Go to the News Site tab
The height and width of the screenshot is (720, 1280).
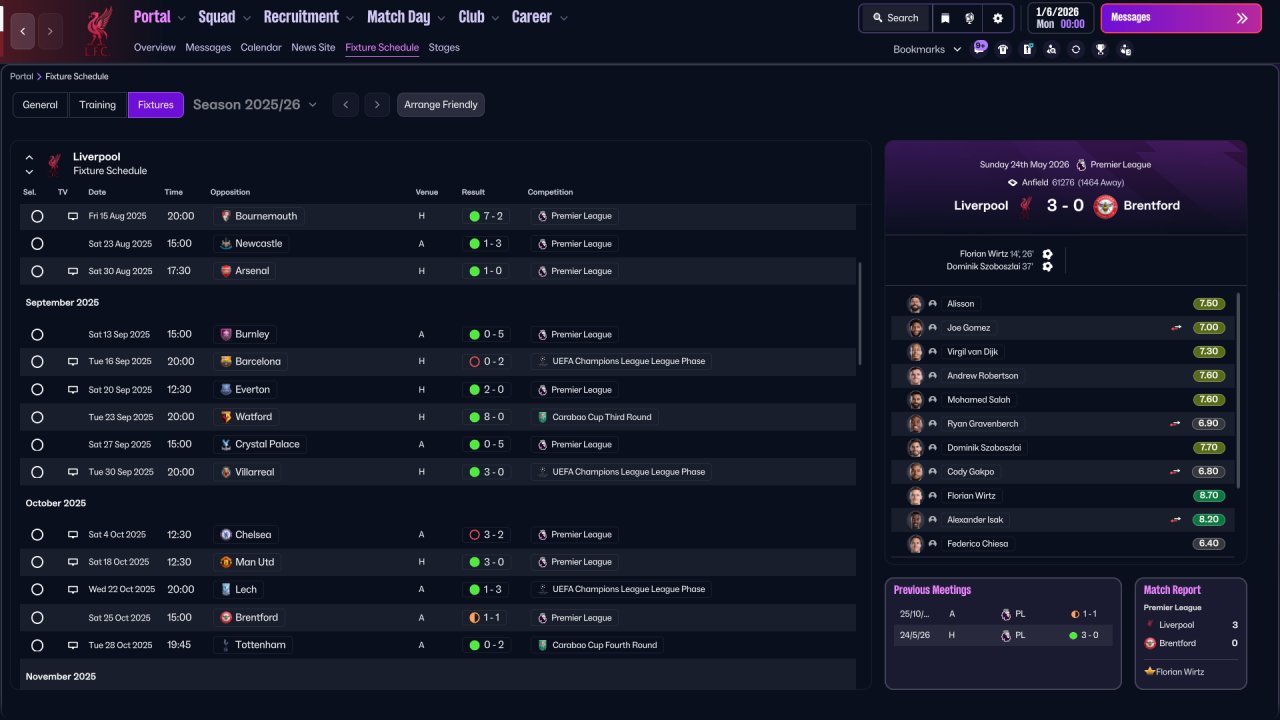click(x=313, y=47)
